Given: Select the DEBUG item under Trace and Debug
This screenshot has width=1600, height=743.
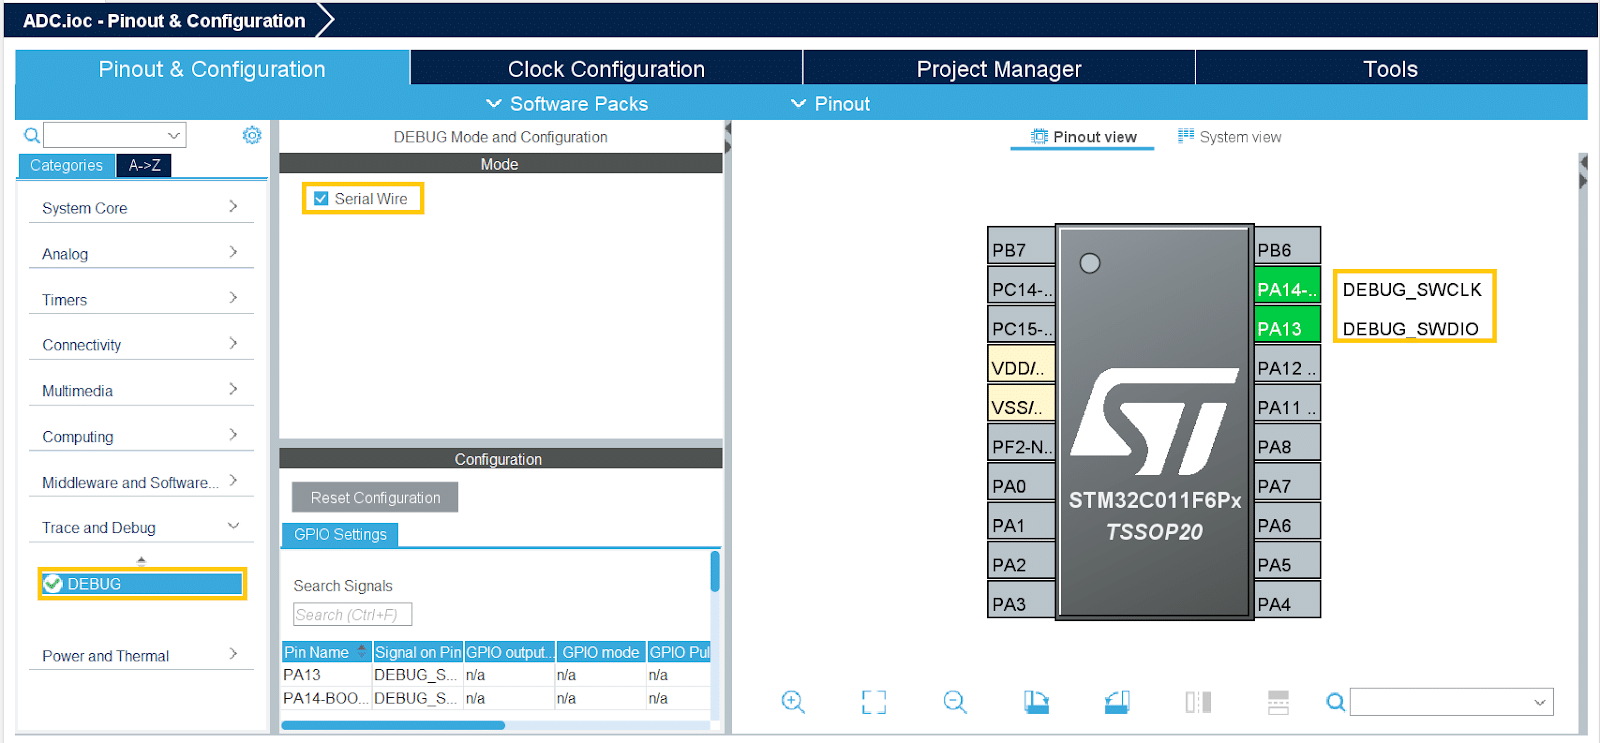Looking at the screenshot, I should point(142,584).
